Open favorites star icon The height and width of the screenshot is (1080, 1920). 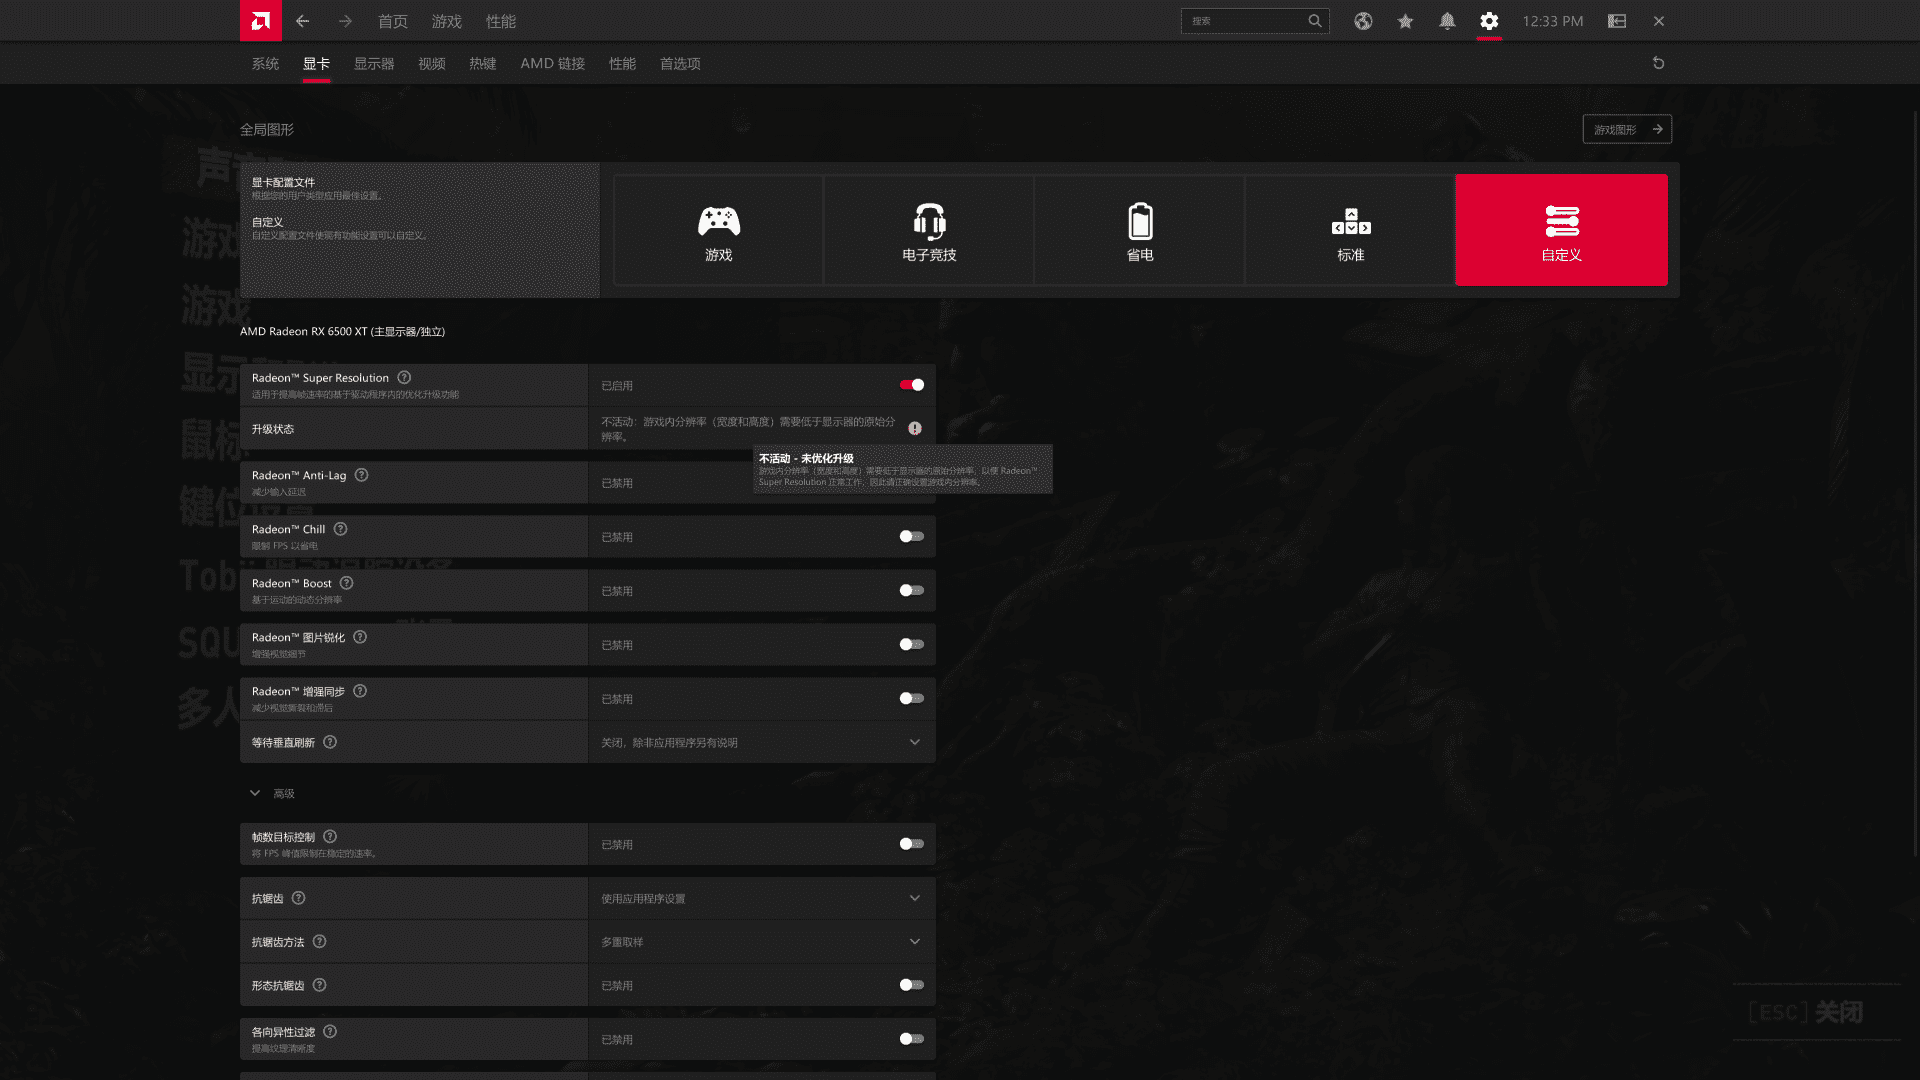point(1405,21)
